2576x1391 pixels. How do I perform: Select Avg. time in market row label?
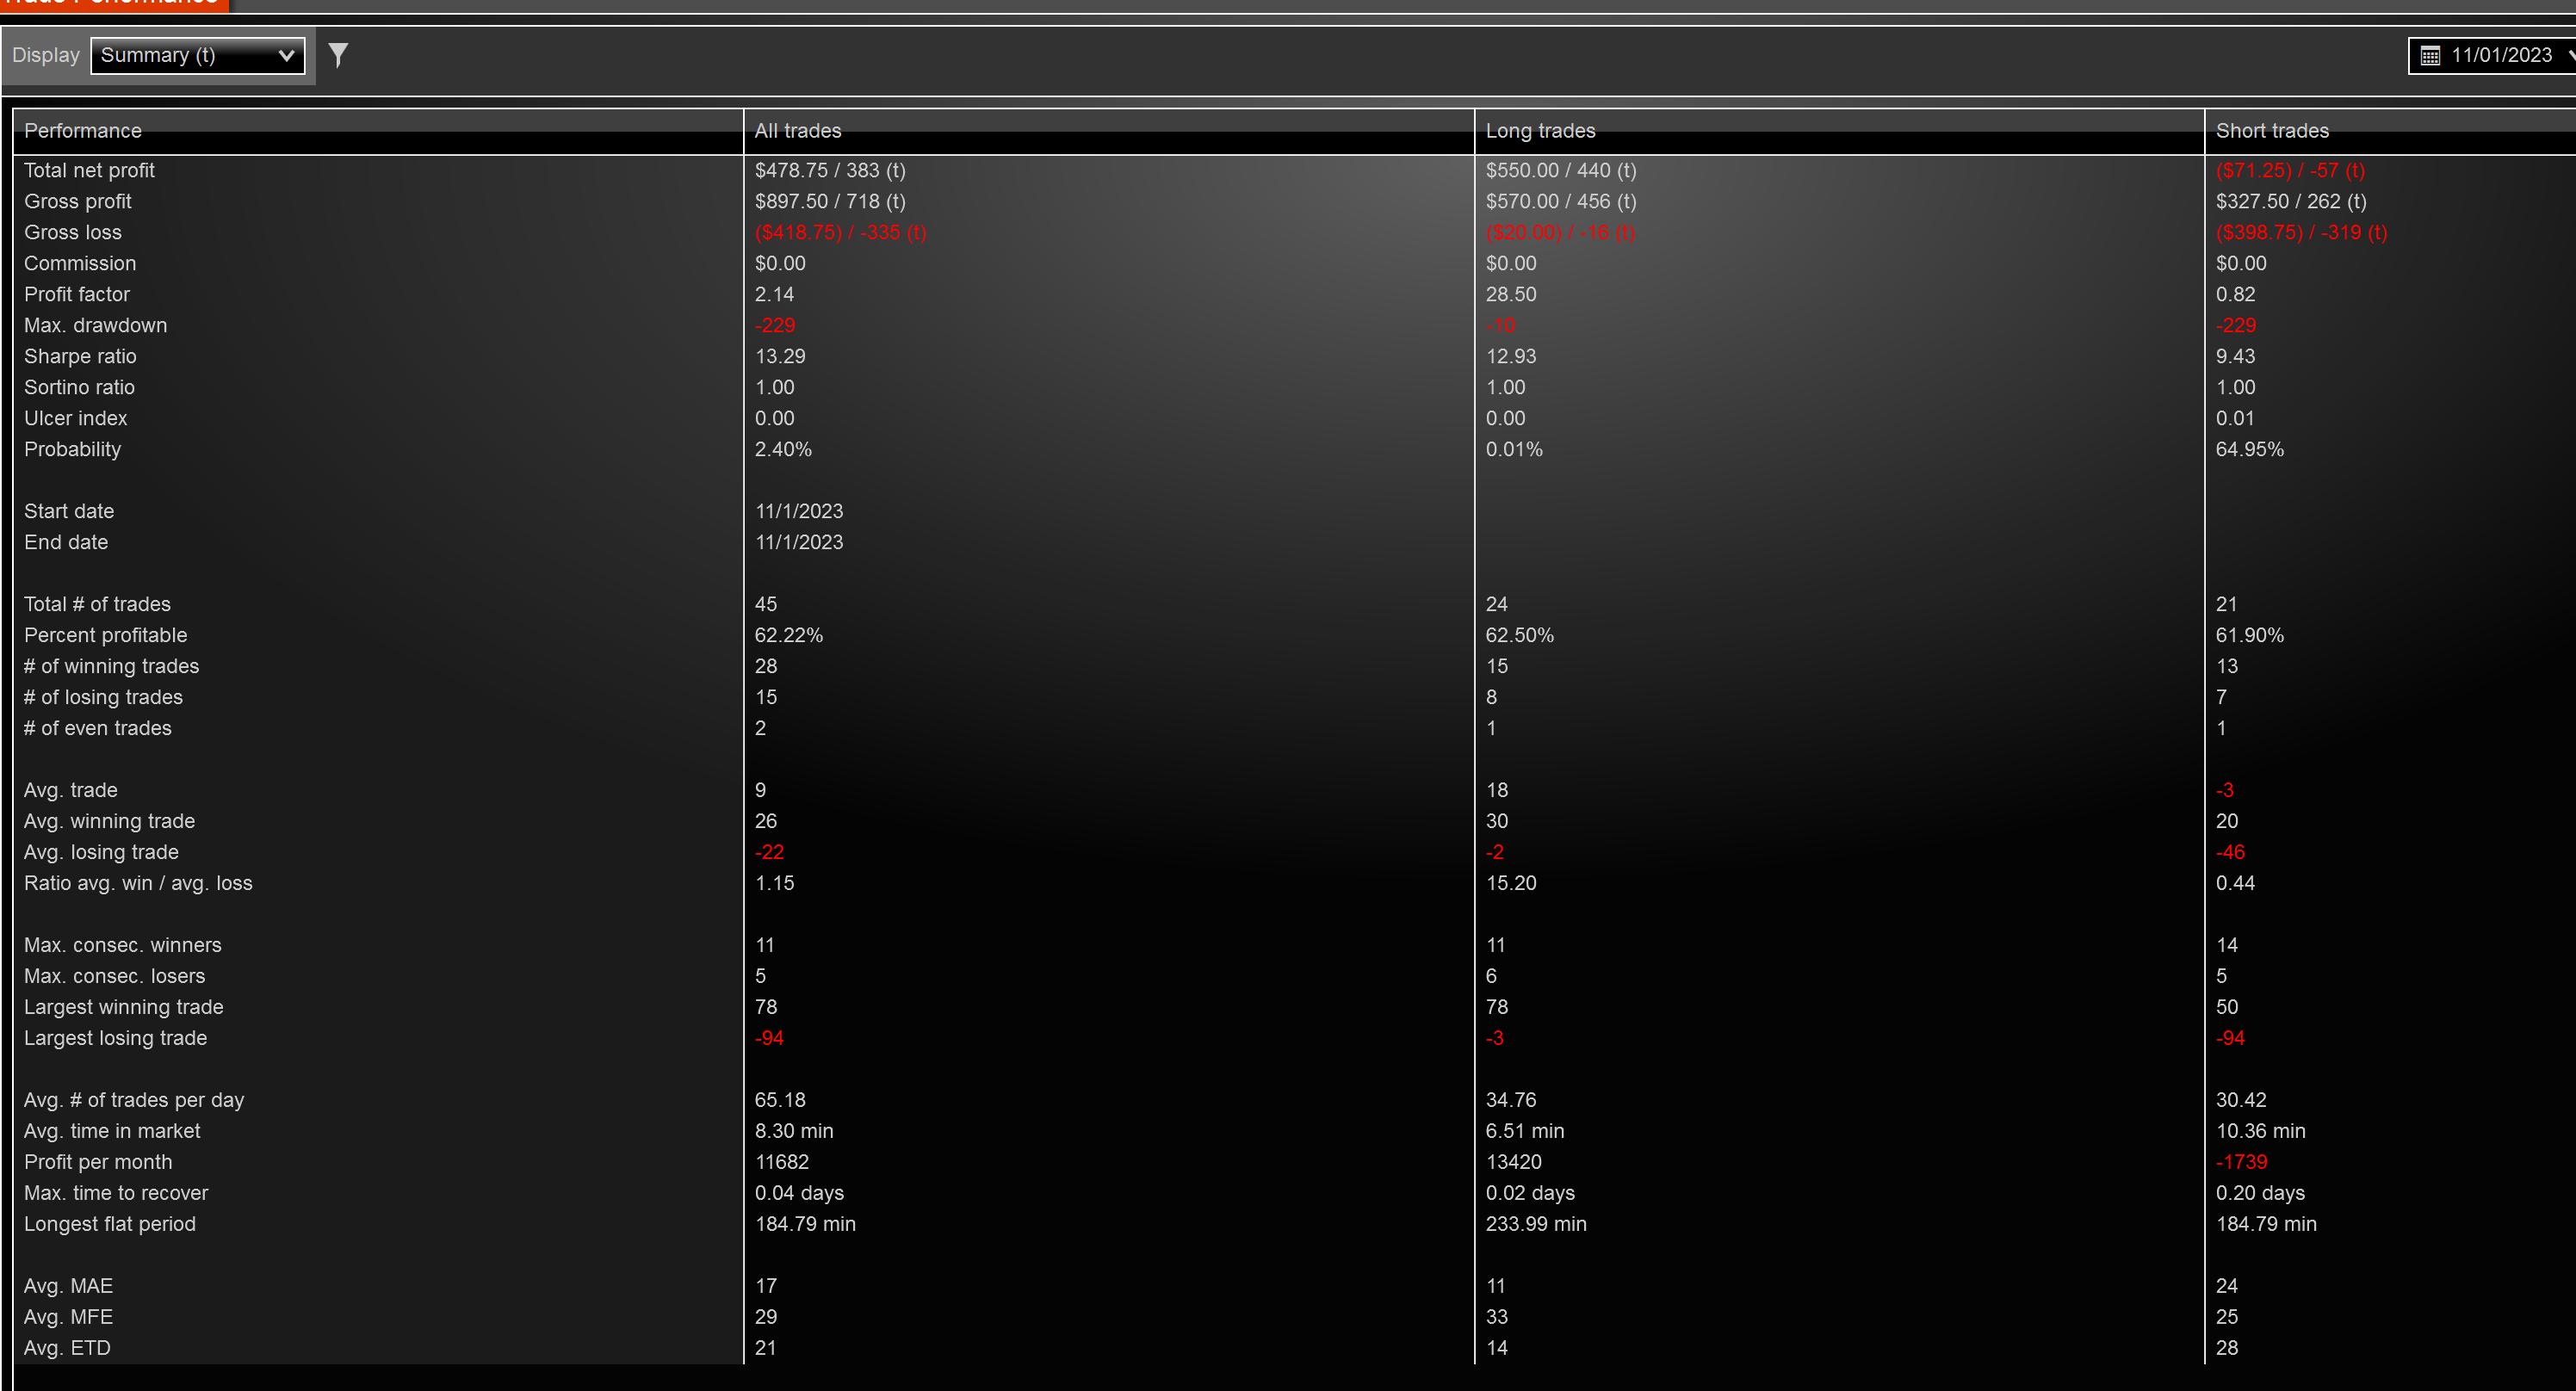(112, 1131)
